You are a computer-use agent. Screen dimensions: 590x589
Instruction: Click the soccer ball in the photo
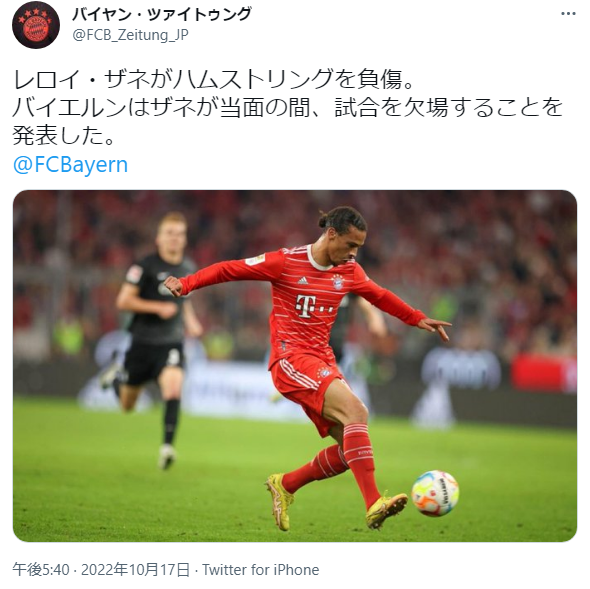pyautogui.click(x=435, y=493)
